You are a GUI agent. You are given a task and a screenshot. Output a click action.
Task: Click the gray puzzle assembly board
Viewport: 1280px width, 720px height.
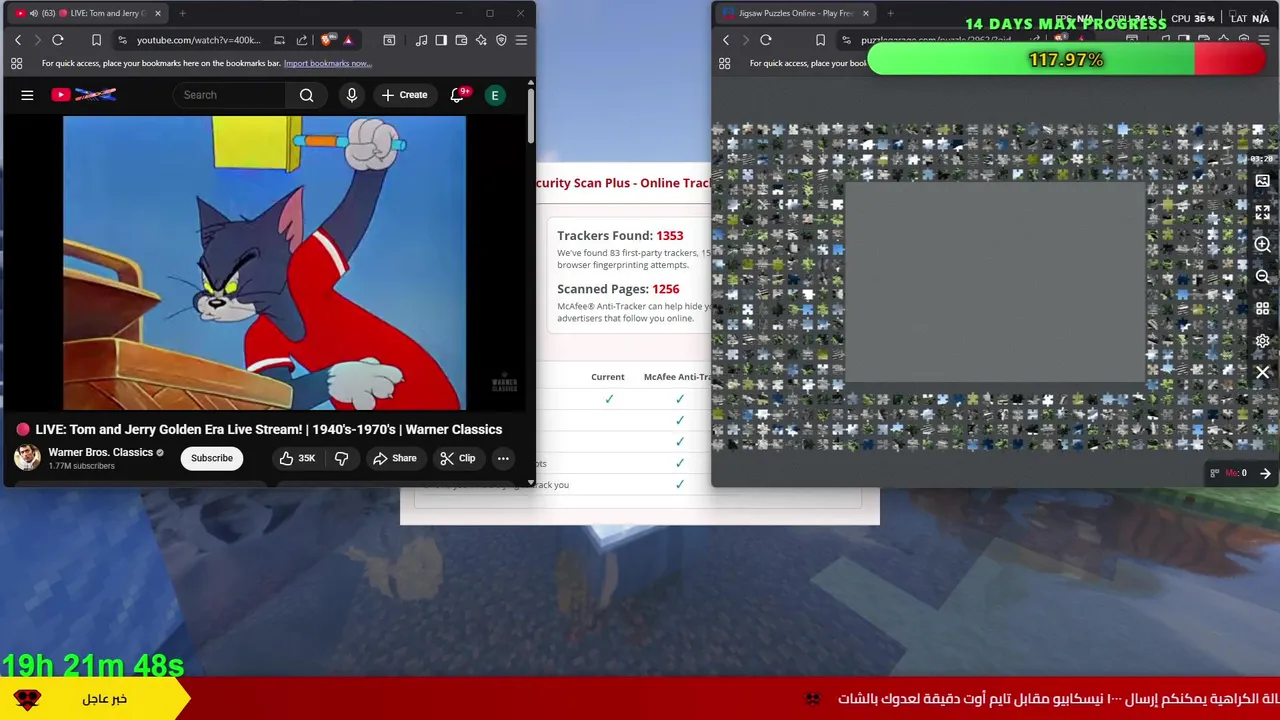coord(995,281)
